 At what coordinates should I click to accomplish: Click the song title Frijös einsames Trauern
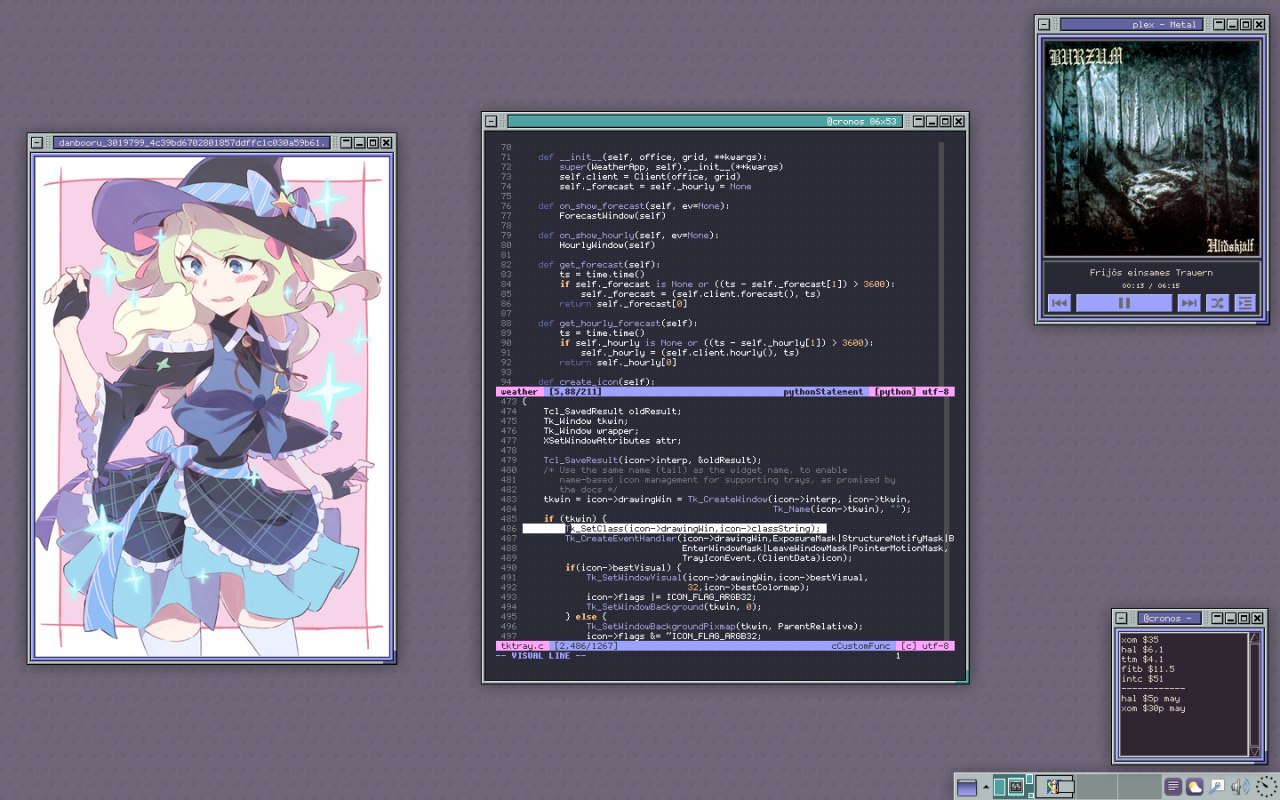click(x=1151, y=272)
